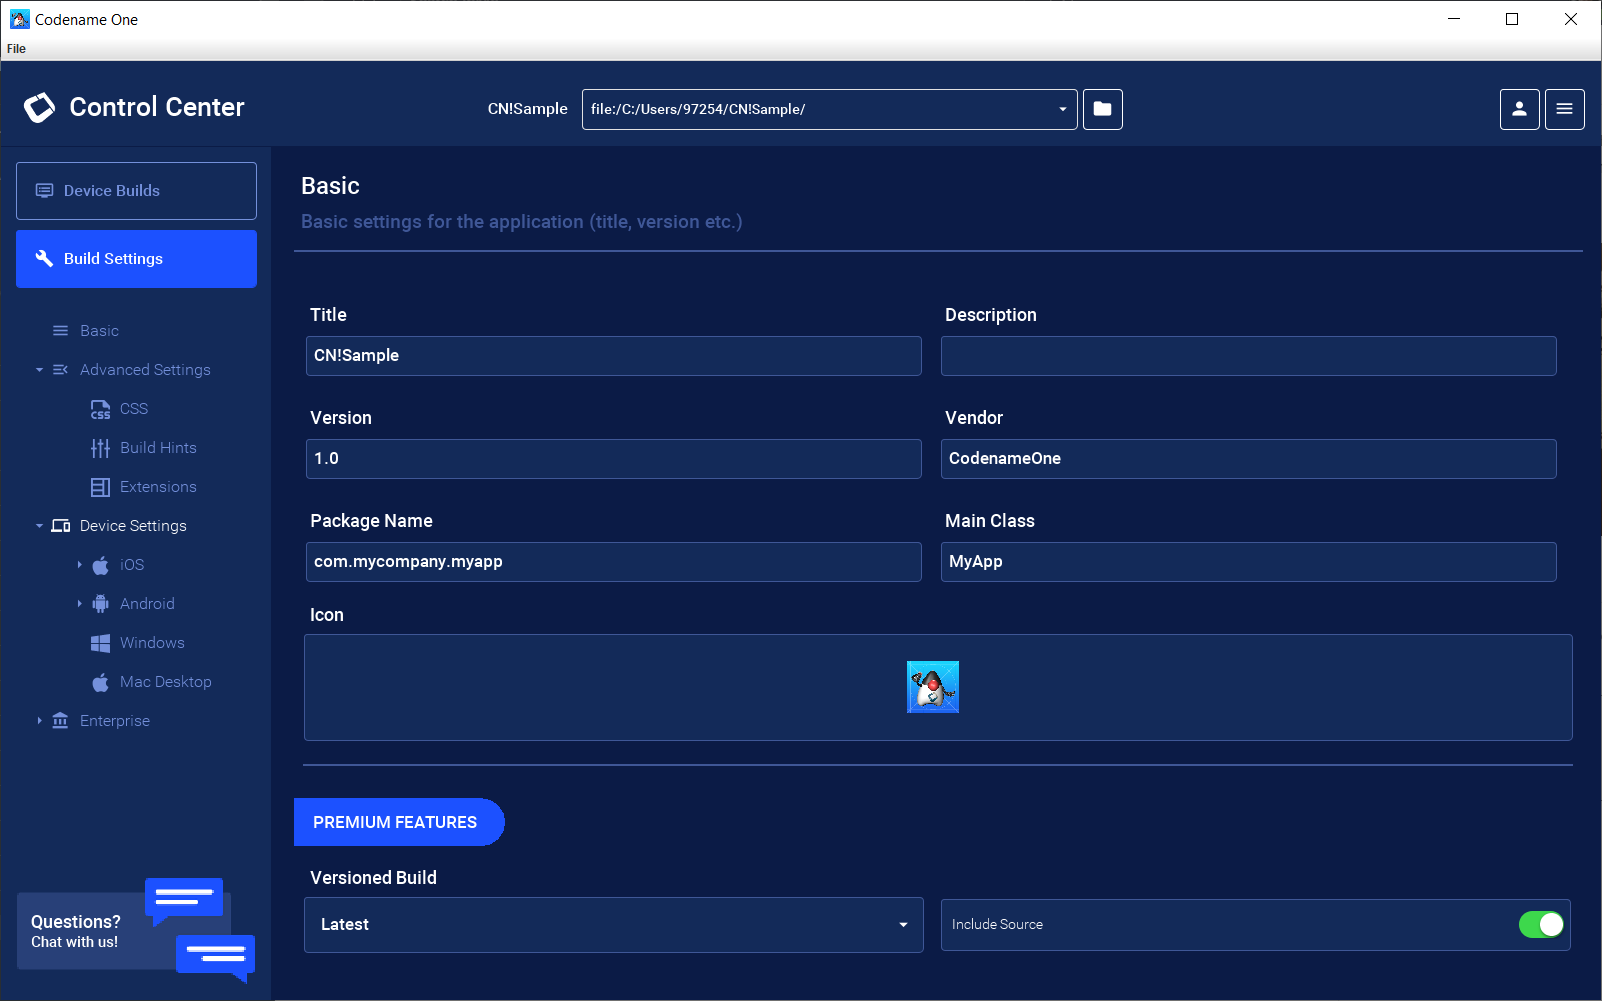Open the user account icon in header

(1519, 109)
